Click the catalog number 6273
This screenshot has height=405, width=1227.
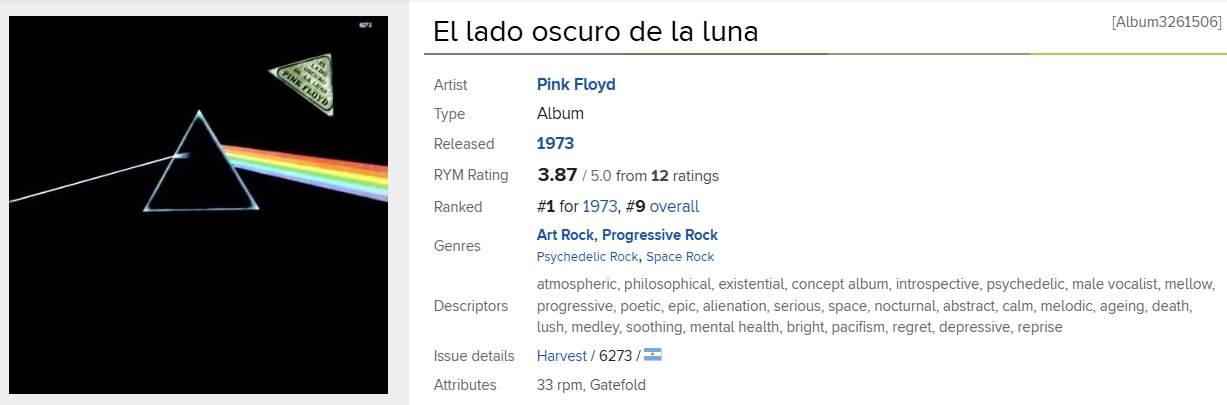(615, 356)
